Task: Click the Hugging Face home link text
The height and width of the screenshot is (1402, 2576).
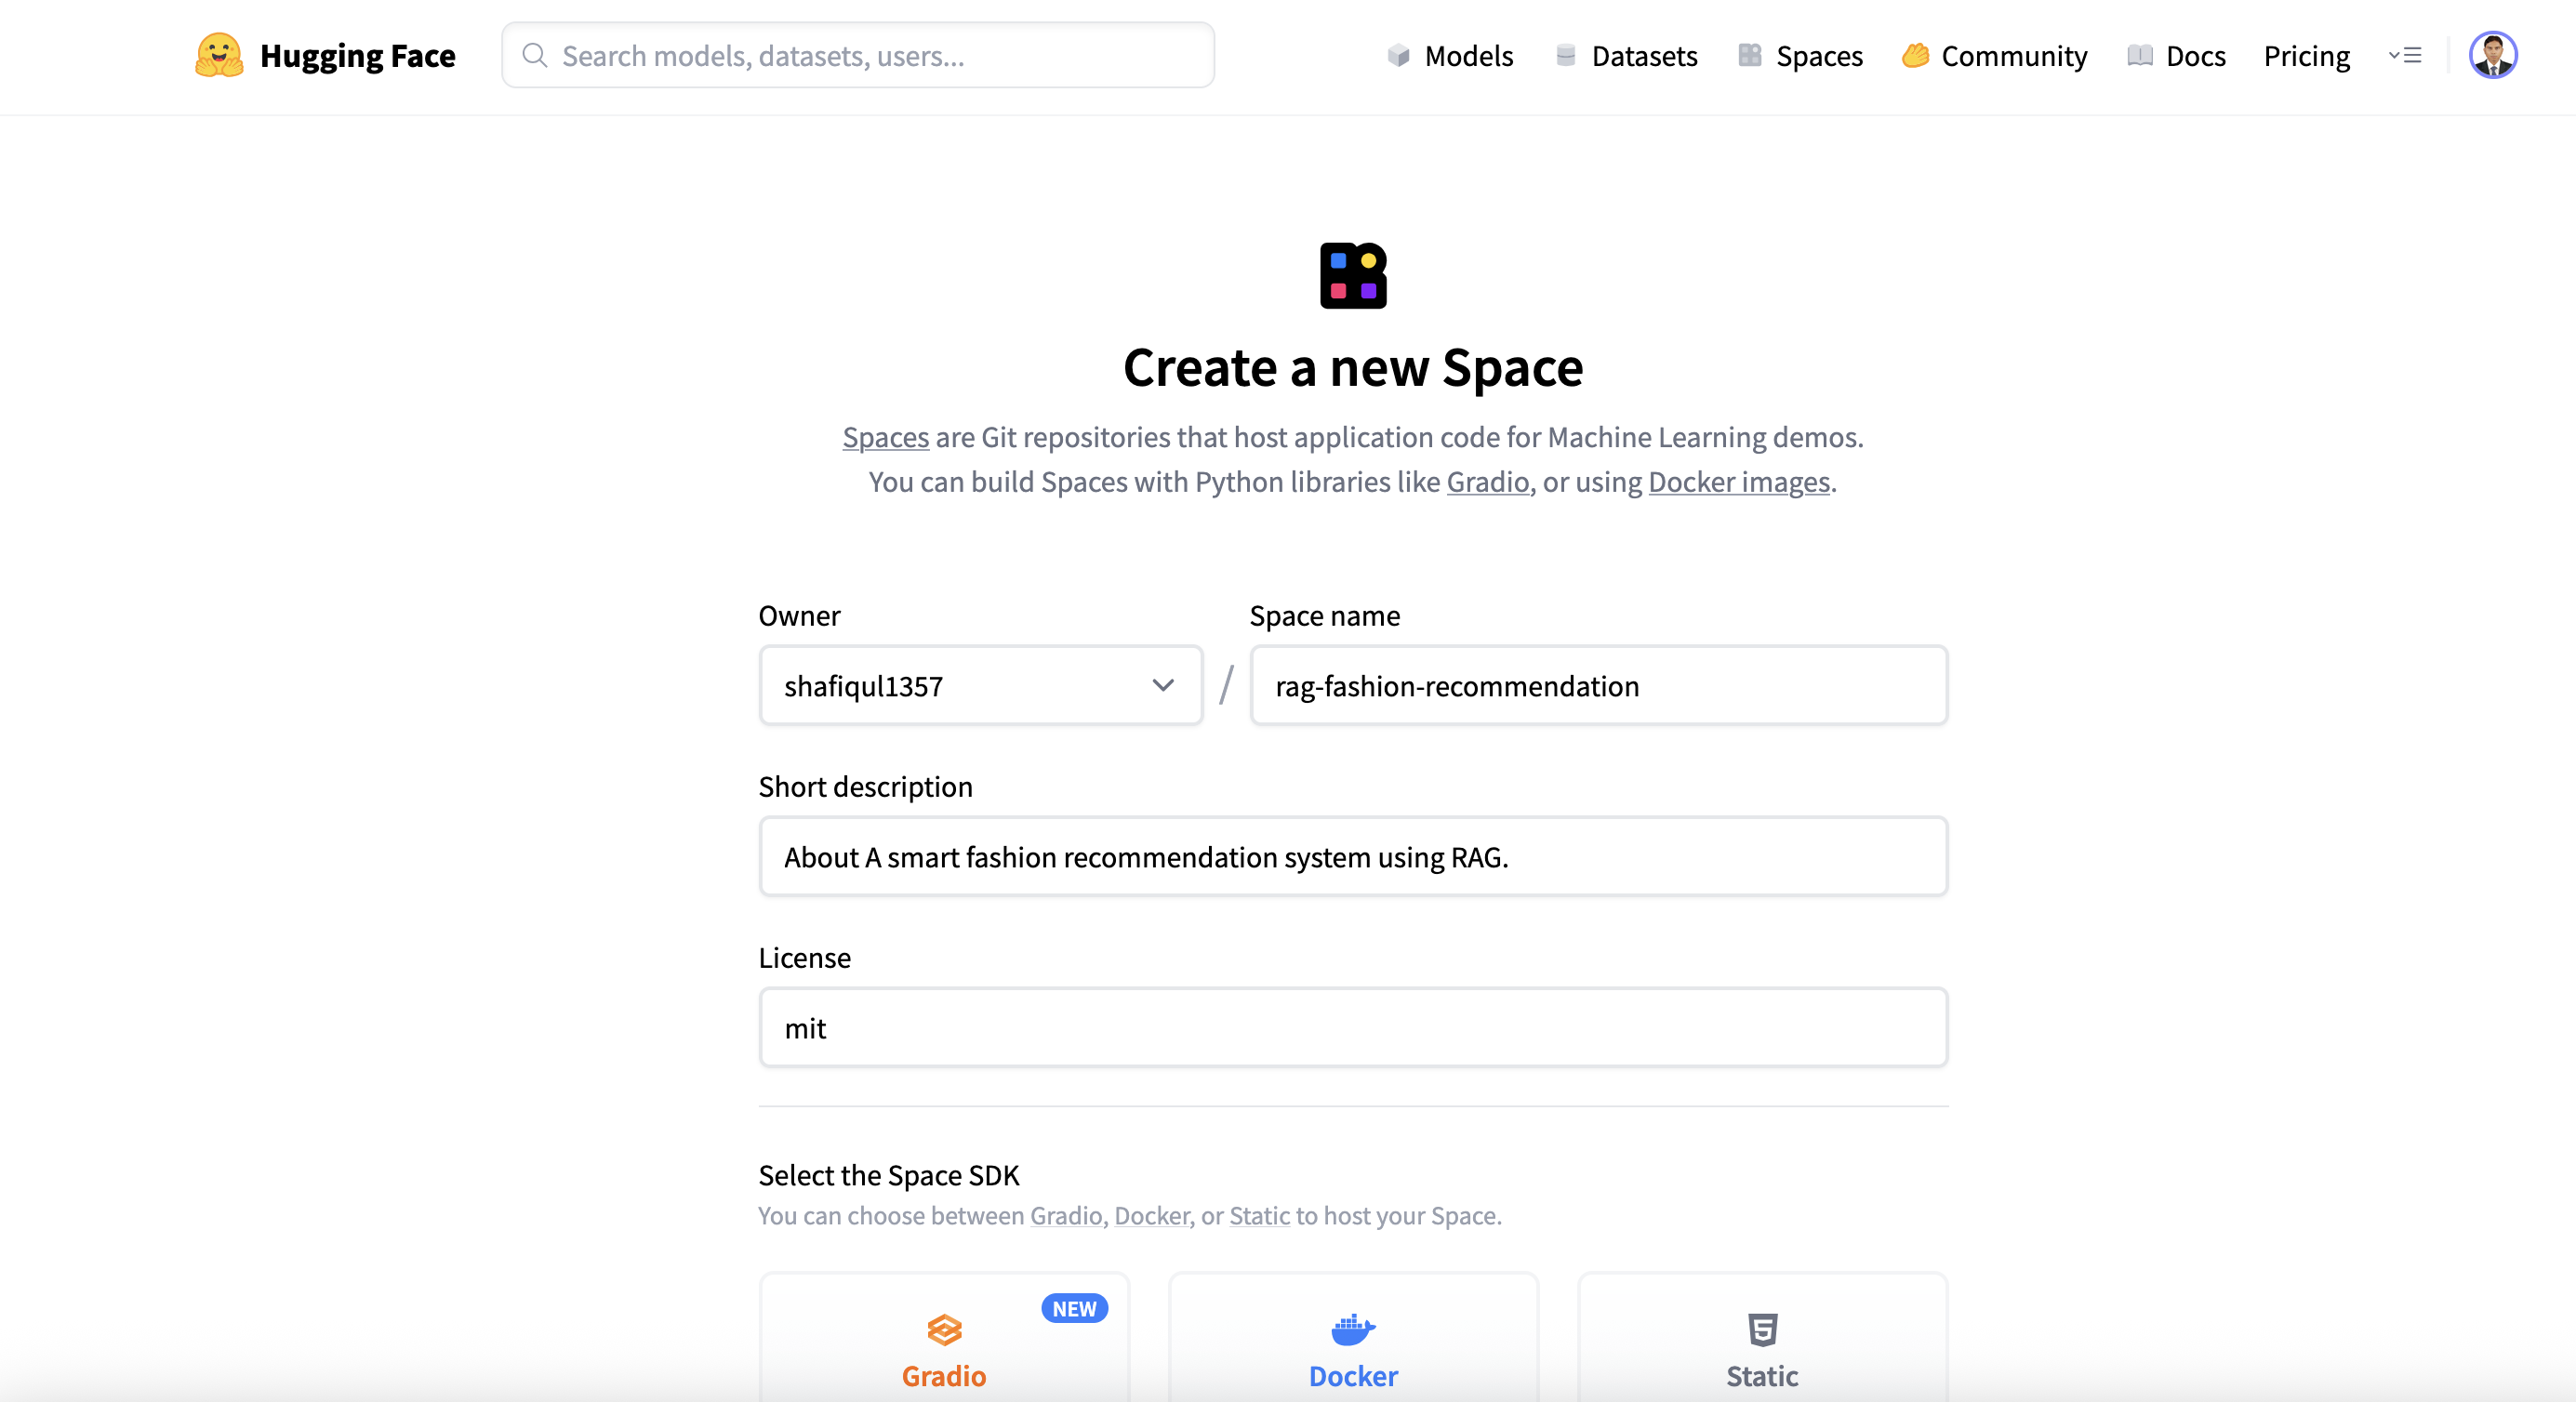Action: click(358, 56)
